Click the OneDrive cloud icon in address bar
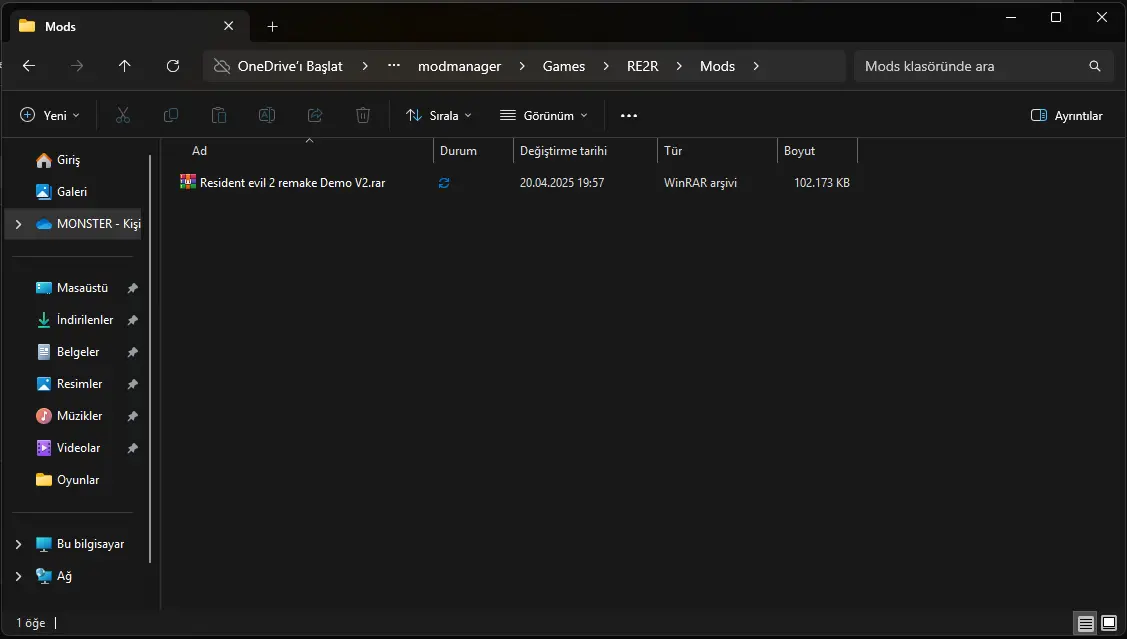The width and height of the screenshot is (1127, 639). tap(222, 66)
